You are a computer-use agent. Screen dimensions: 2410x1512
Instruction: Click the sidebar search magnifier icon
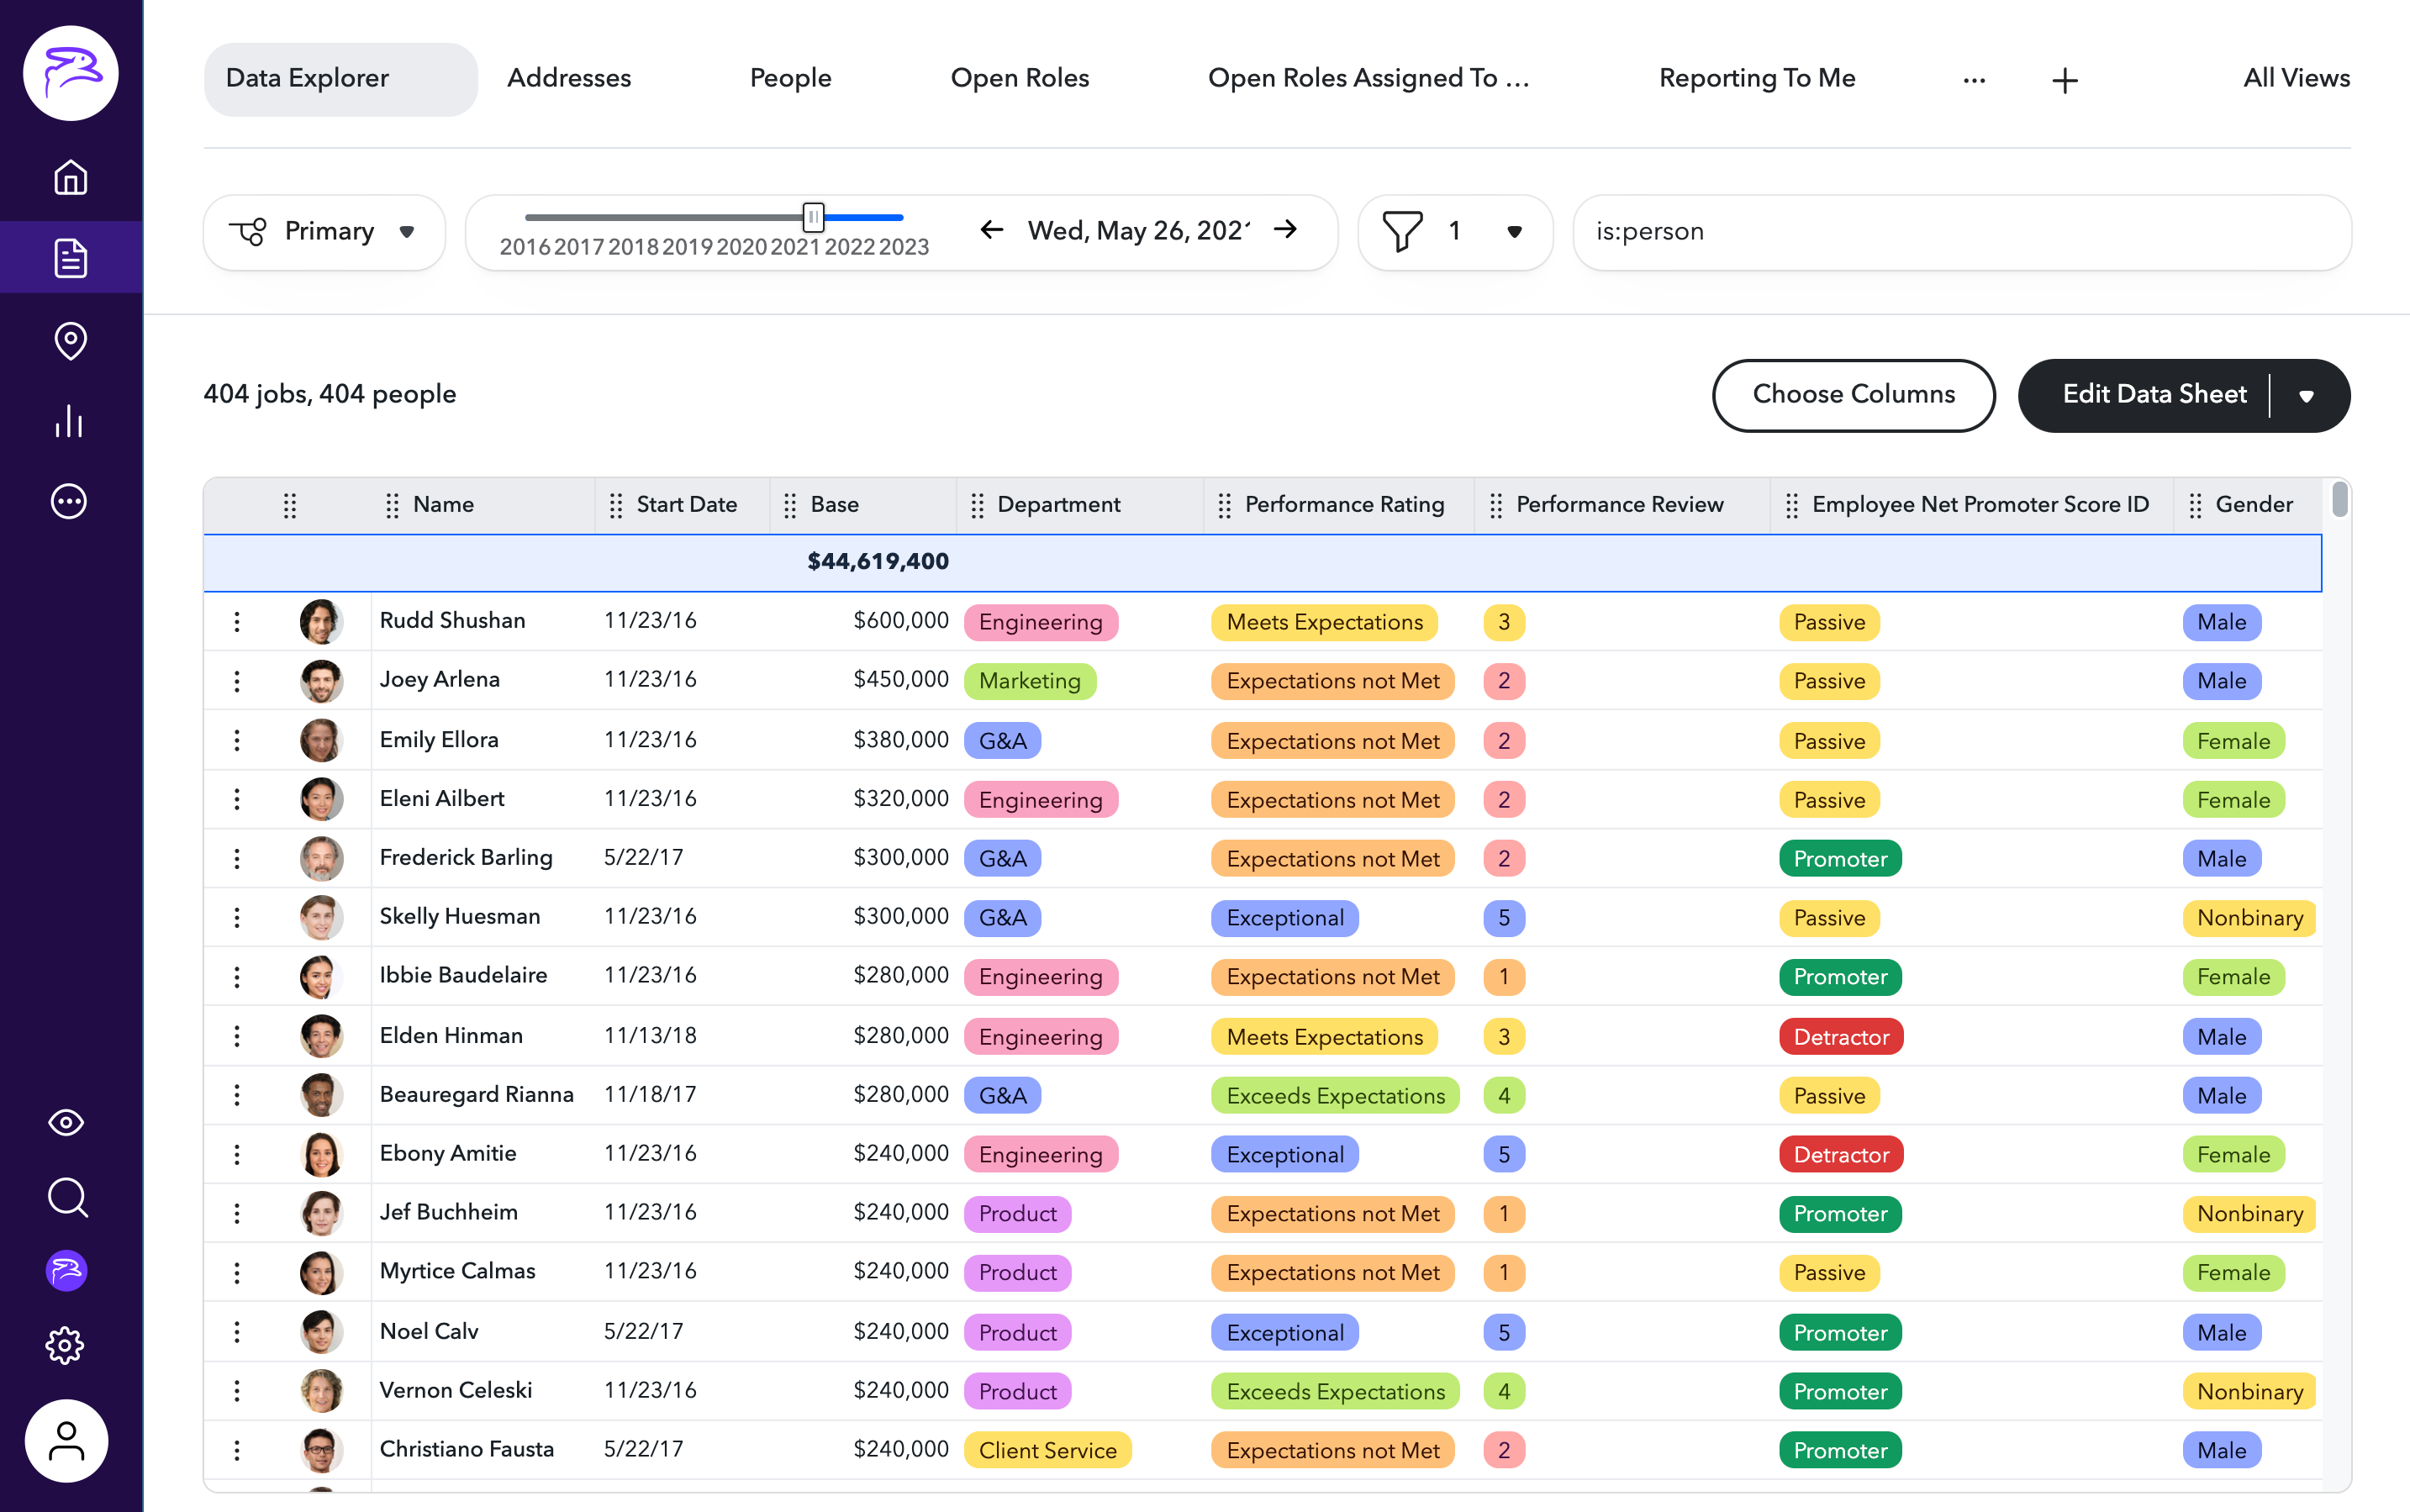tap(67, 1197)
